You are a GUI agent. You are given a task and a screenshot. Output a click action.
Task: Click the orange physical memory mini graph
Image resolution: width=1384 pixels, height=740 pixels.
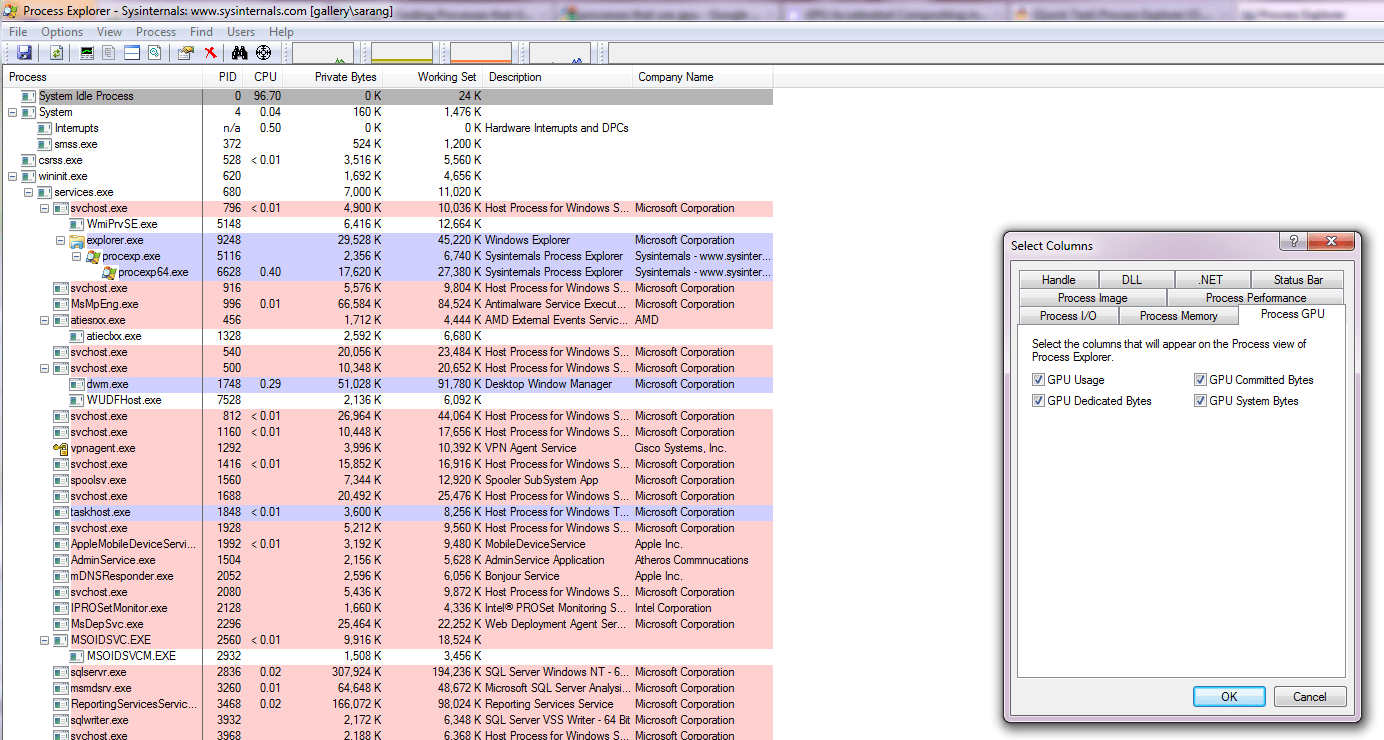click(x=481, y=53)
